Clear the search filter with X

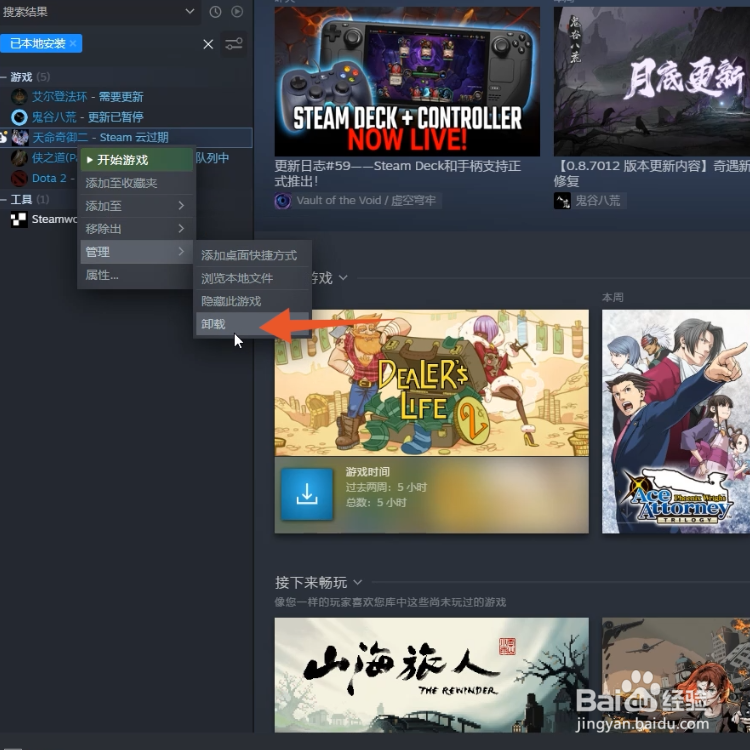click(208, 44)
